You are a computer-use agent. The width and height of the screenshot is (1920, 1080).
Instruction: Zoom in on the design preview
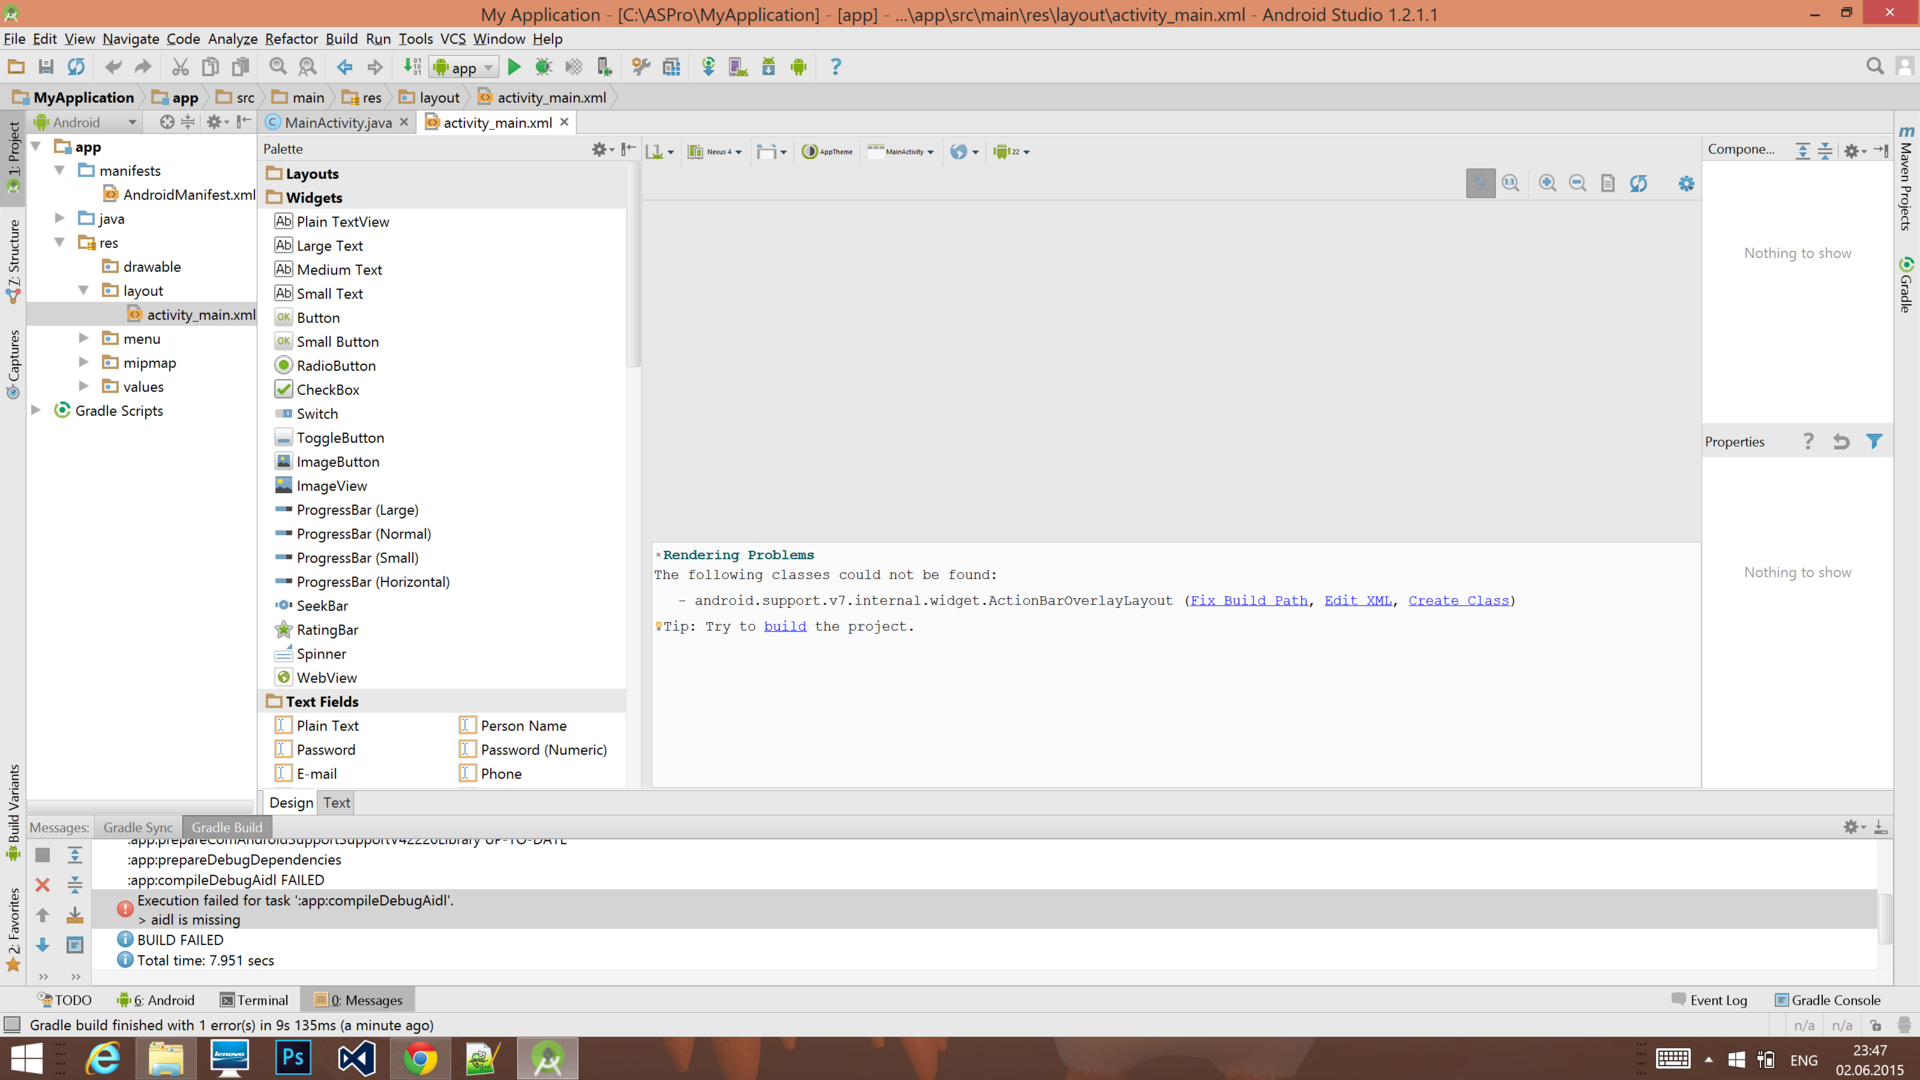[x=1547, y=183]
